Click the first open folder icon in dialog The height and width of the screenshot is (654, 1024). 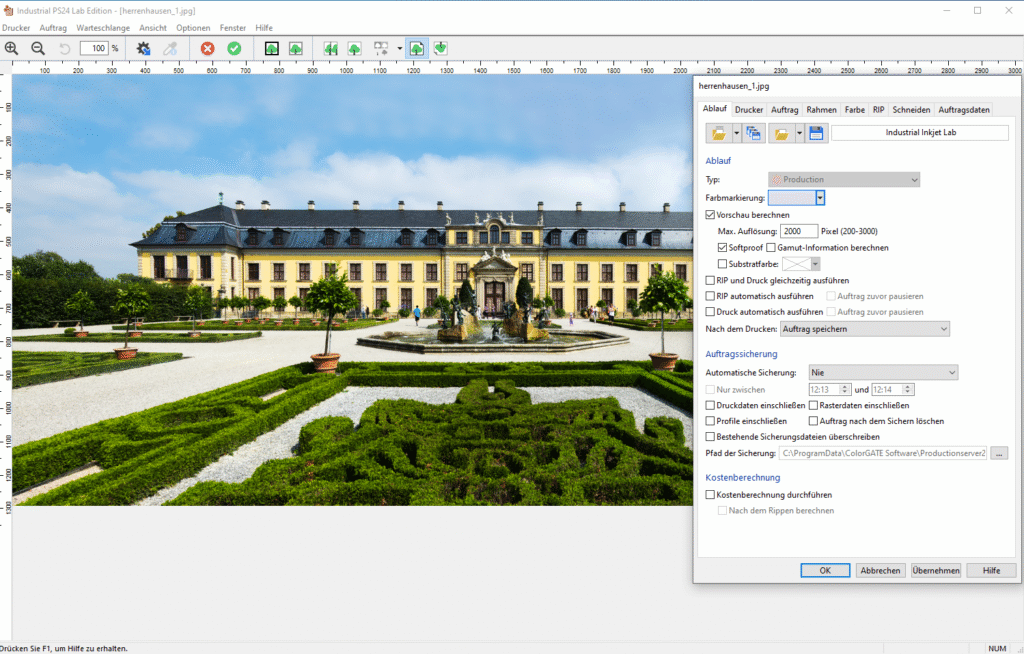[717, 133]
